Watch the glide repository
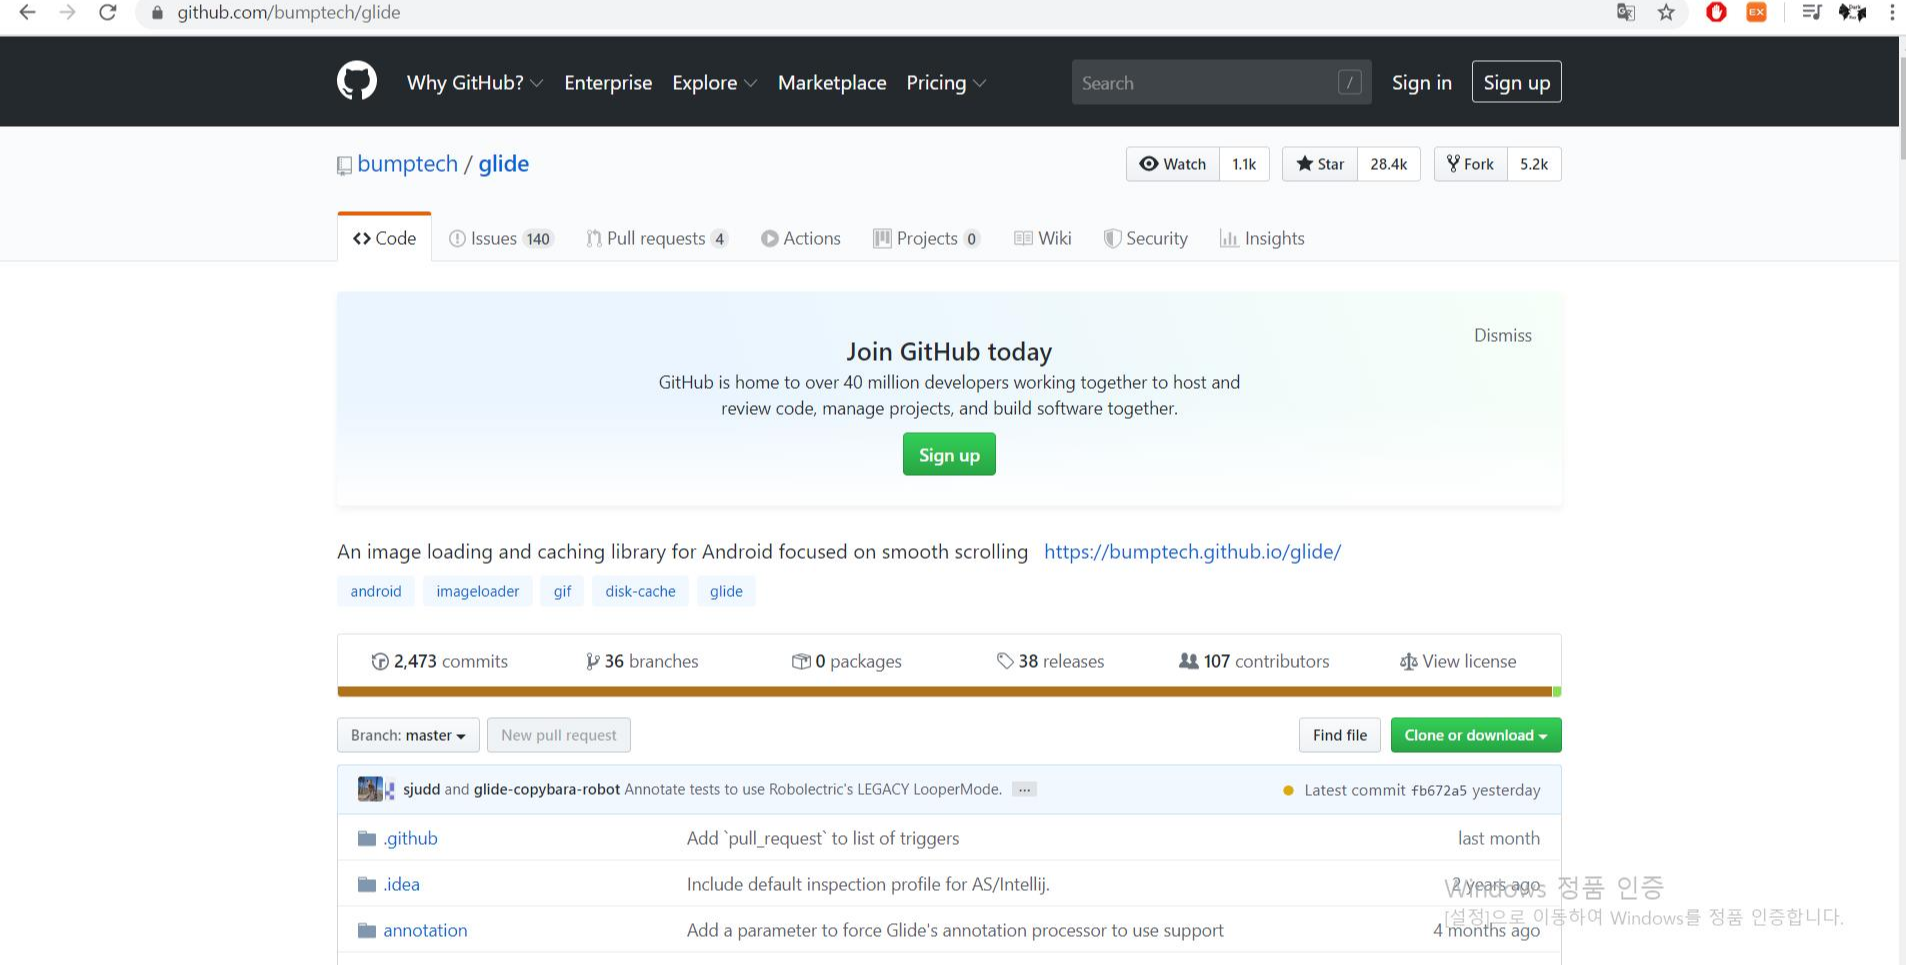The image size is (1906, 965). [1173, 164]
